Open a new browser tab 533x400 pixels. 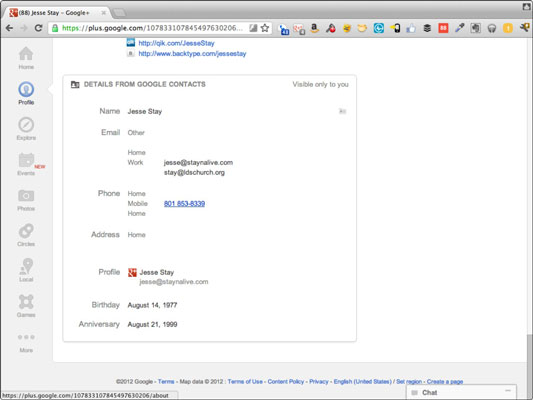click(119, 13)
